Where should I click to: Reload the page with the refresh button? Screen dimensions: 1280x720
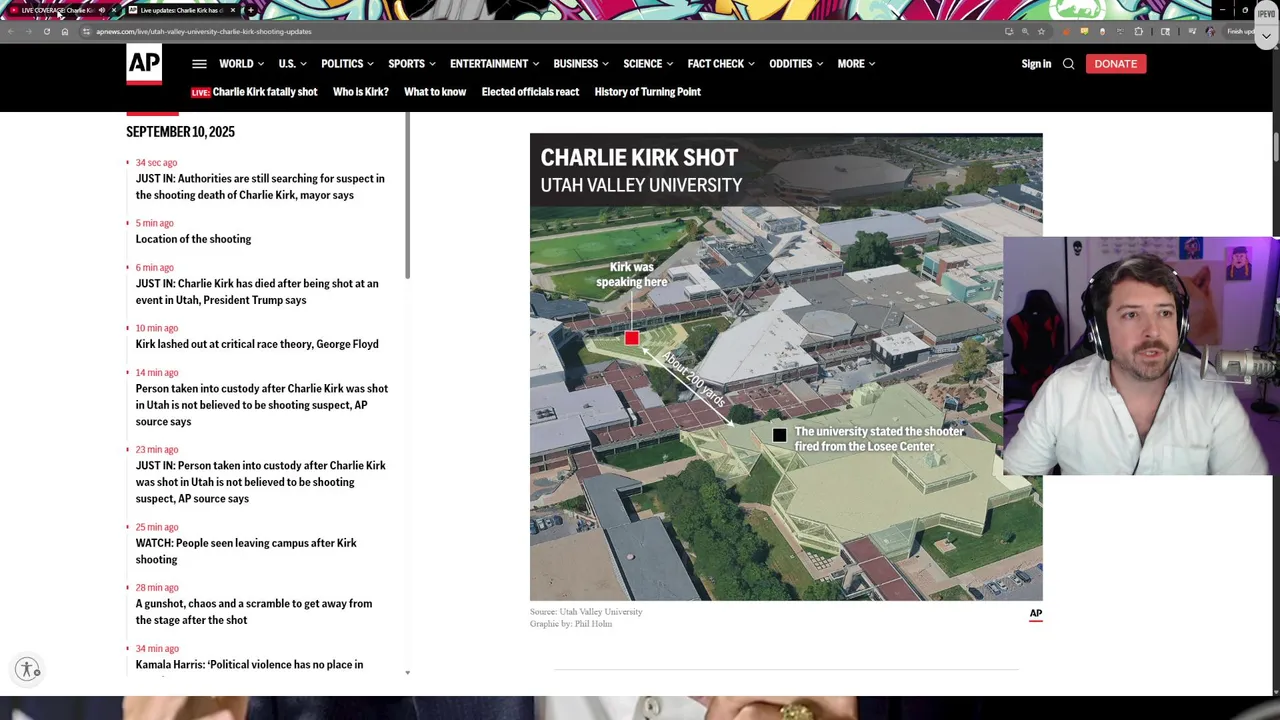pyautogui.click(x=46, y=31)
